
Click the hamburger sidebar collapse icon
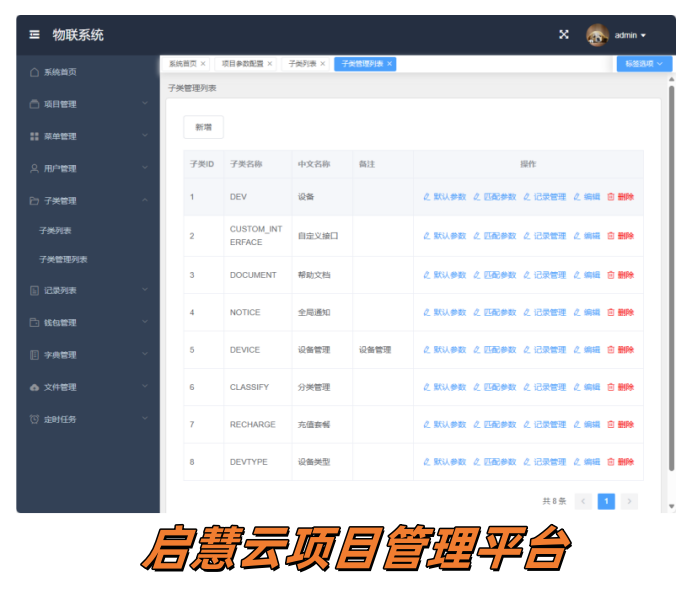pos(34,35)
